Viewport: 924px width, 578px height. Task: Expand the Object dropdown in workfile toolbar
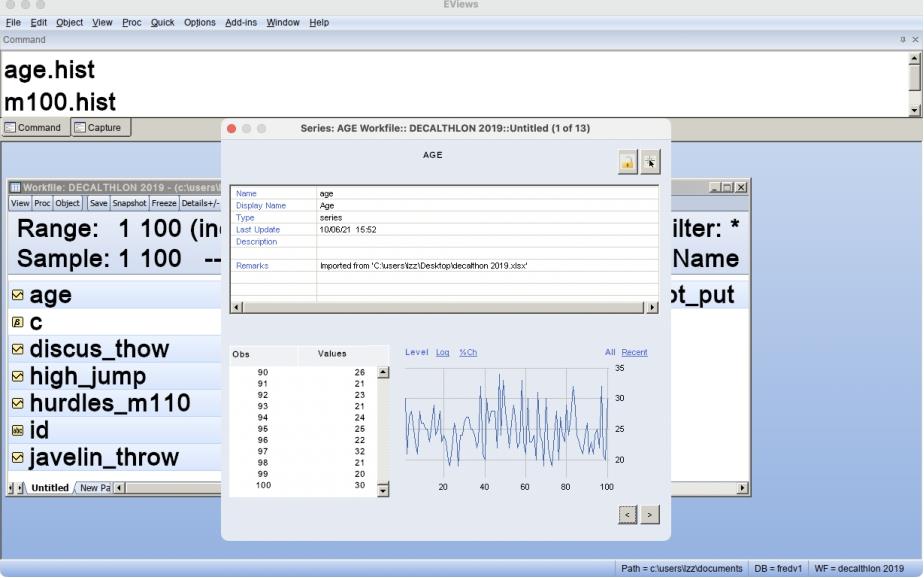tap(67, 203)
